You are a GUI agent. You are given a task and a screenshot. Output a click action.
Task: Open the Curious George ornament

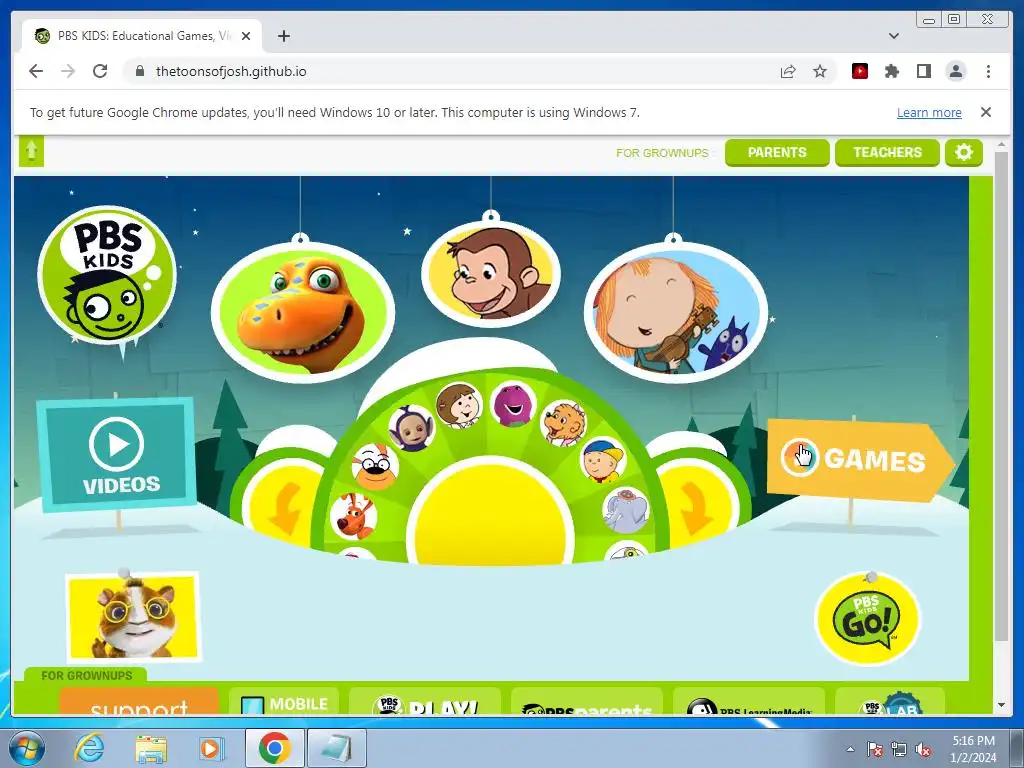pos(490,273)
